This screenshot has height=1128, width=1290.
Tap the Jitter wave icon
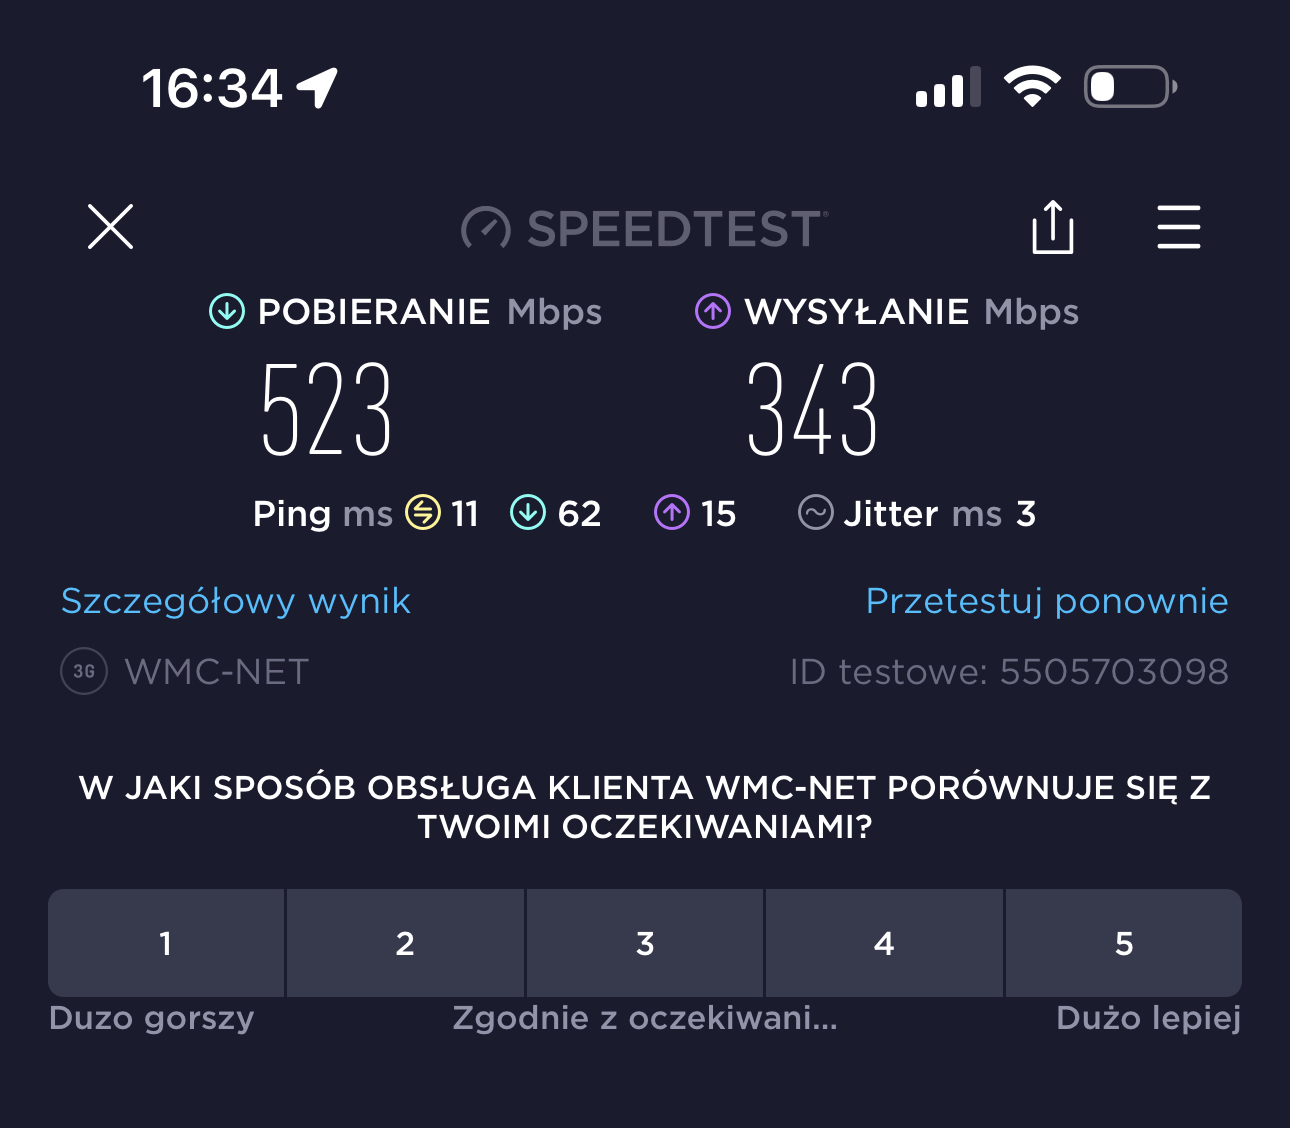tap(816, 513)
